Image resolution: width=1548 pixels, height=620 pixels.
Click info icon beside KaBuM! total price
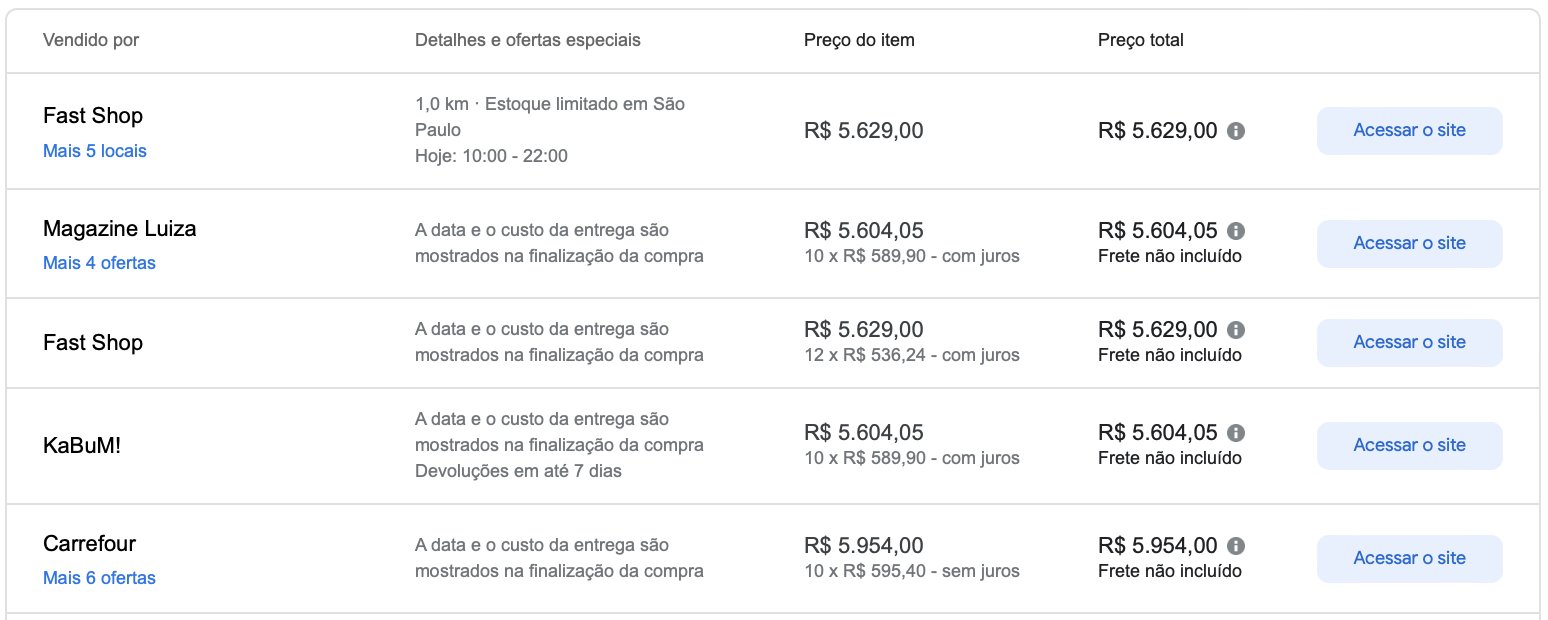(x=1236, y=433)
